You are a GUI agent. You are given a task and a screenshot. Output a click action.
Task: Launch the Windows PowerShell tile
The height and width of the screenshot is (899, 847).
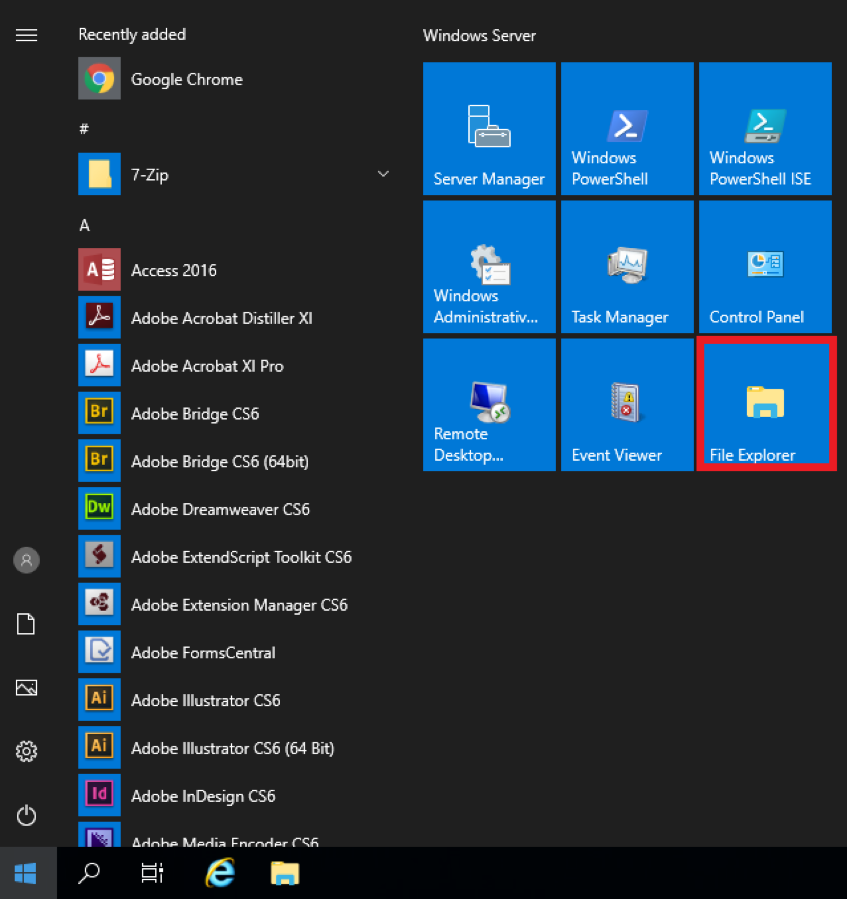coord(627,128)
